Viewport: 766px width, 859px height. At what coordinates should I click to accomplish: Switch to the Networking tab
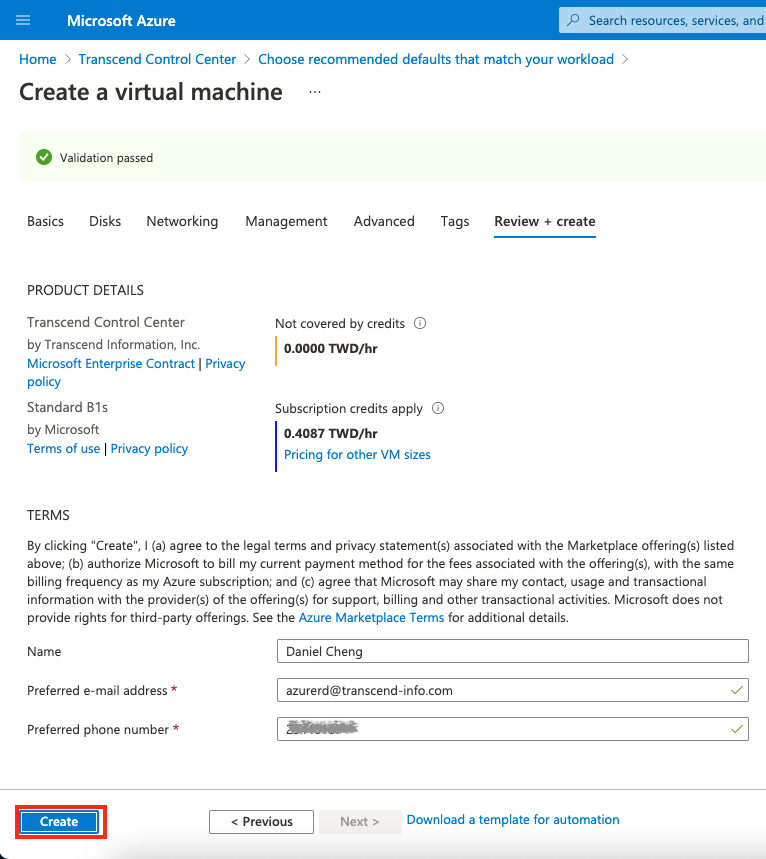(182, 221)
